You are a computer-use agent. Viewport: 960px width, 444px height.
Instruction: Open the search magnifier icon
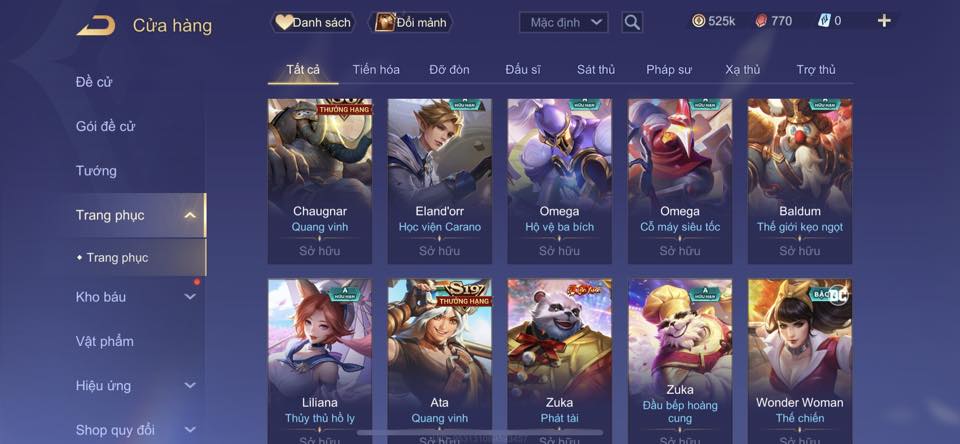pos(632,23)
